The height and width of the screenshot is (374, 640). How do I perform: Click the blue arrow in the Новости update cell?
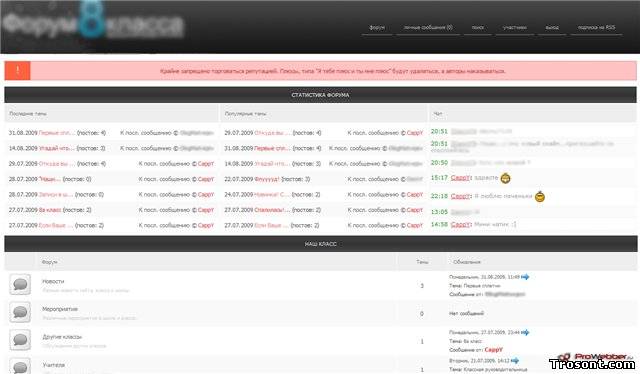(525, 277)
